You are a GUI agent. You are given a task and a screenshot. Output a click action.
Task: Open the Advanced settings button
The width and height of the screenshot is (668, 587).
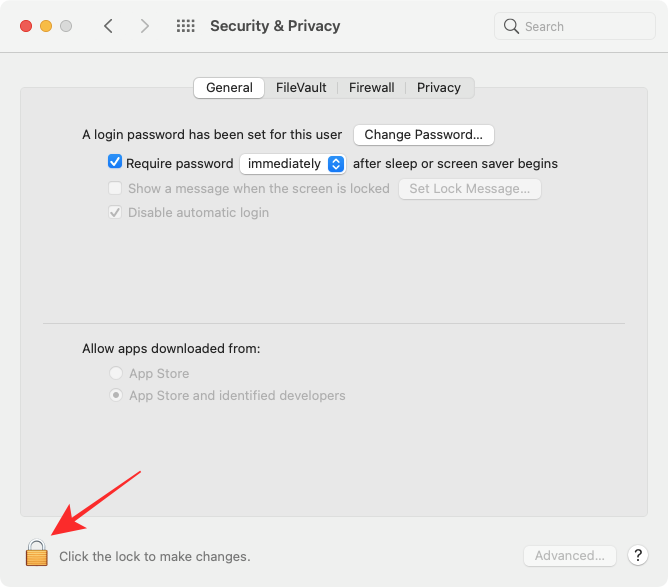[x=569, y=556]
